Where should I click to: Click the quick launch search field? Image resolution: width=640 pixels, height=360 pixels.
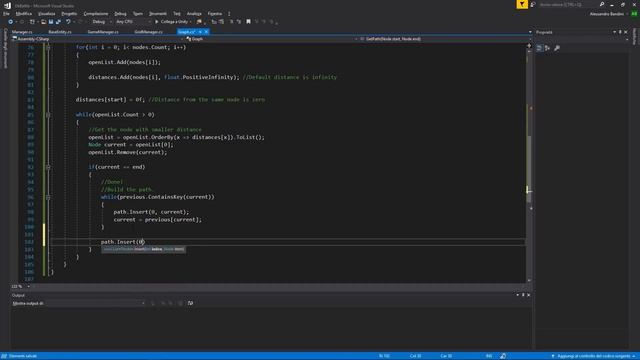coord(567,4)
